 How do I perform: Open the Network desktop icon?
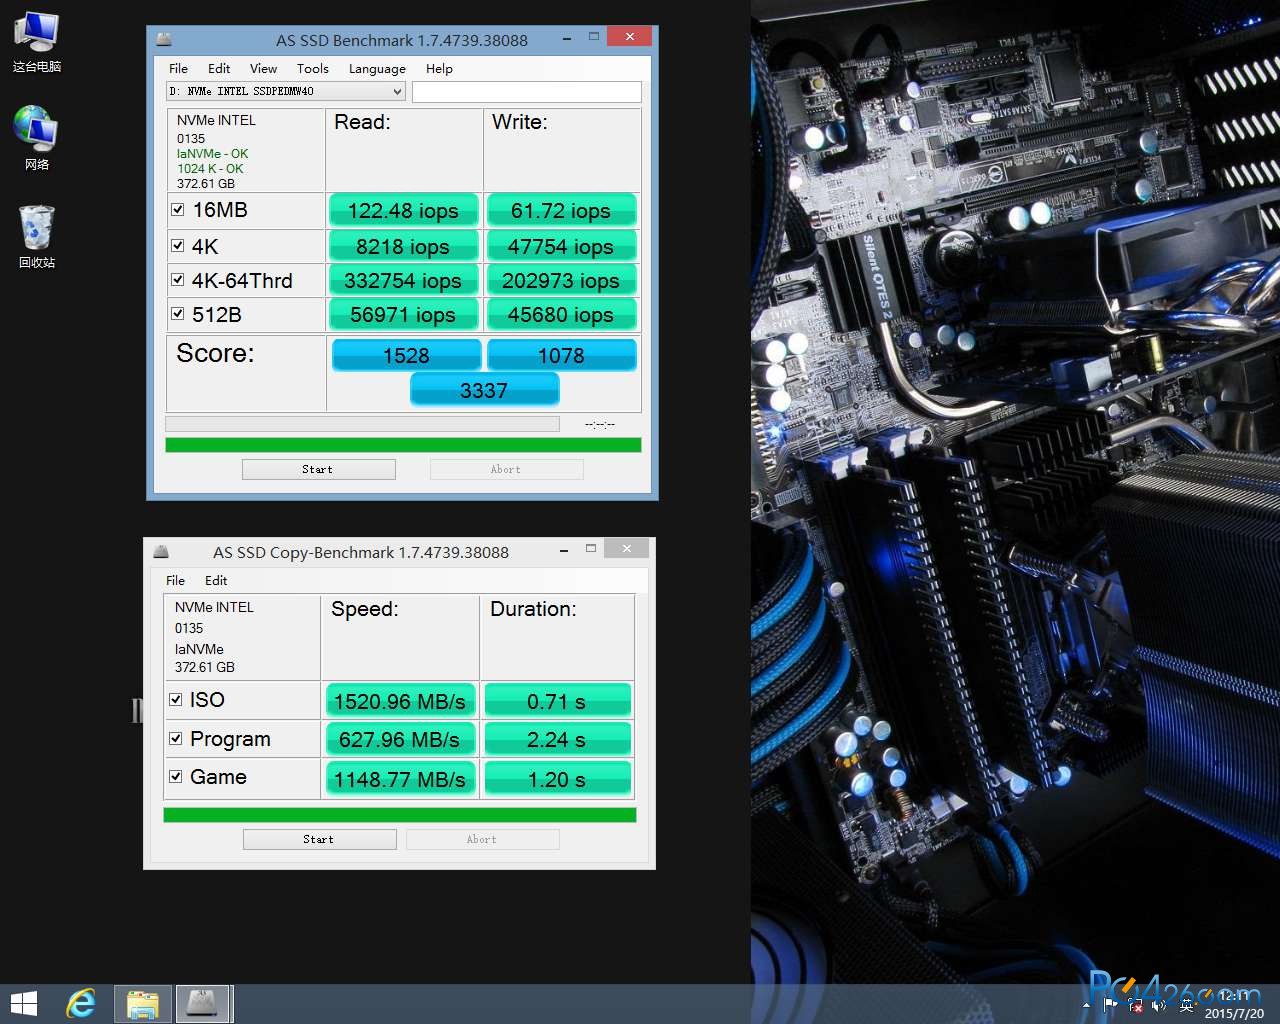[x=37, y=138]
